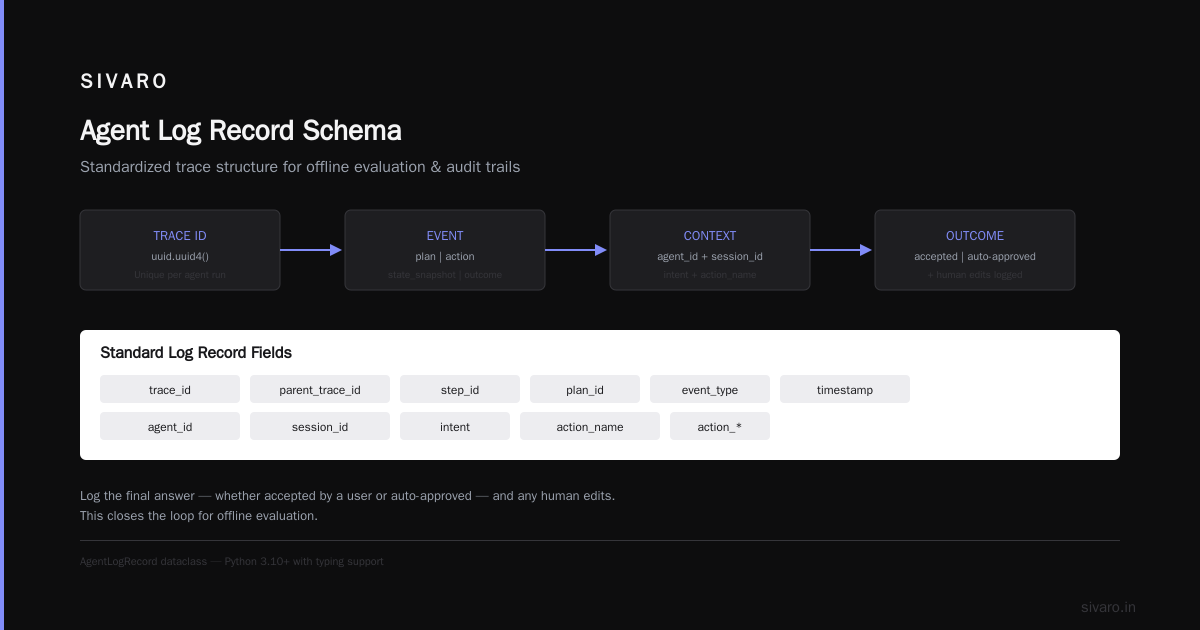Click the action_* field chip
This screenshot has height=630, width=1200.
720,426
